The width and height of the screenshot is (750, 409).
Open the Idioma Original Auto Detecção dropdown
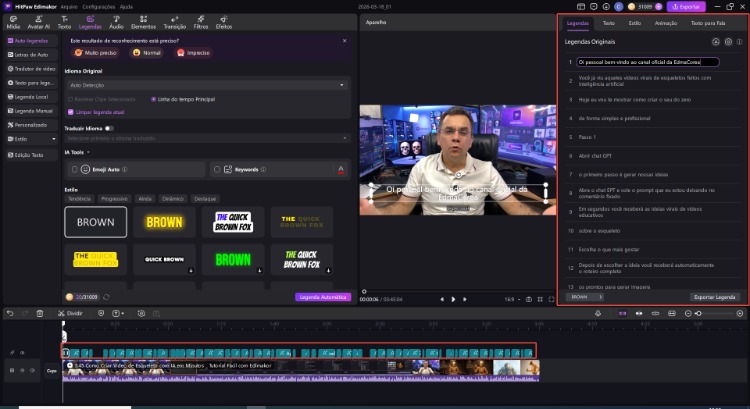pyautogui.click(x=205, y=86)
